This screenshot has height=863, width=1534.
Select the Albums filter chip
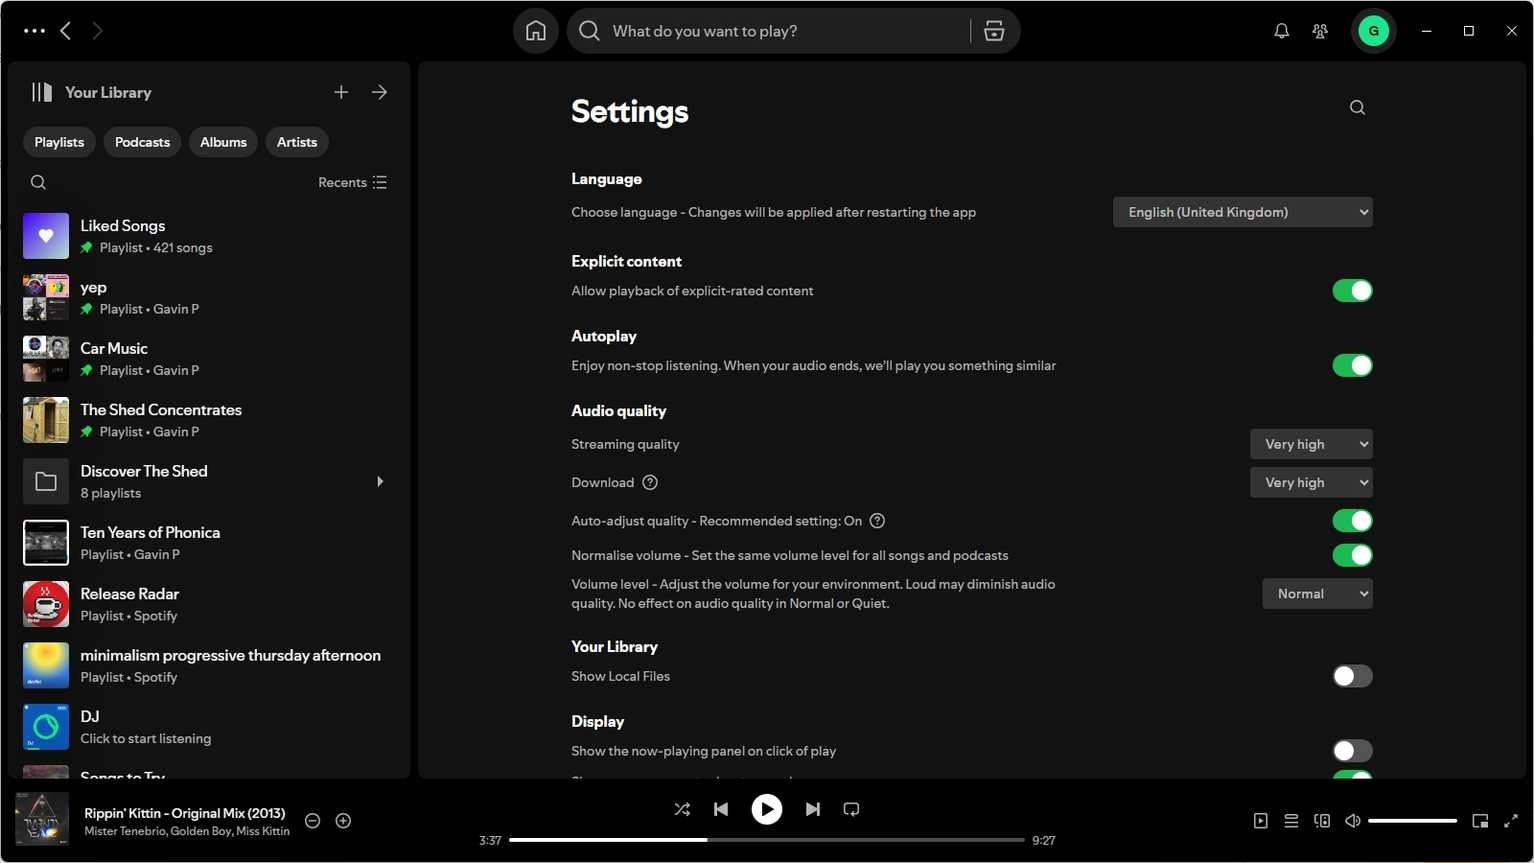tap(223, 142)
